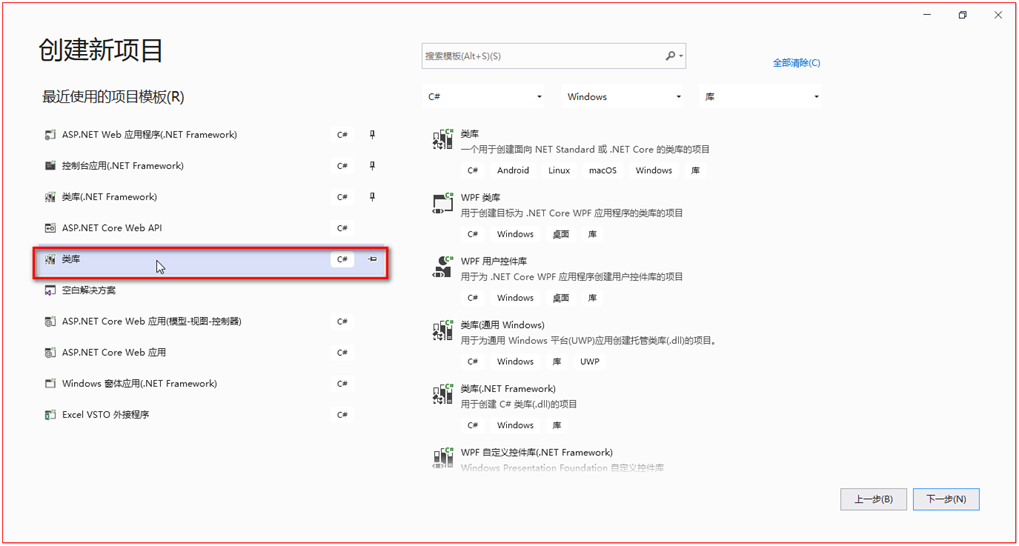Click the UWP tag under 类库(通用 Windows)
This screenshot has width=1019, height=546.
tap(590, 361)
